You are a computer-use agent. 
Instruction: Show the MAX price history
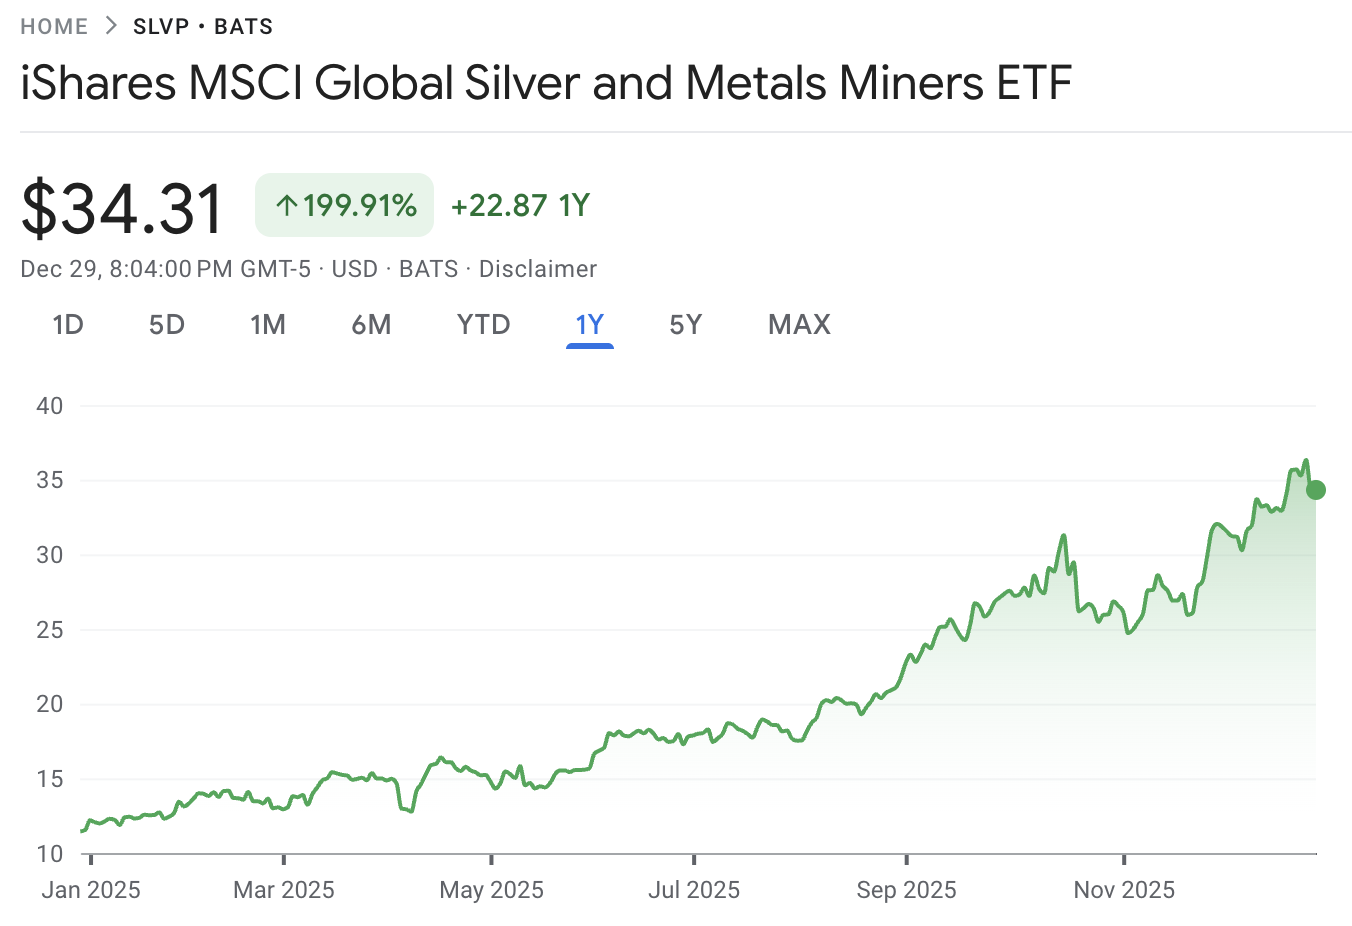[x=798, y=324]
